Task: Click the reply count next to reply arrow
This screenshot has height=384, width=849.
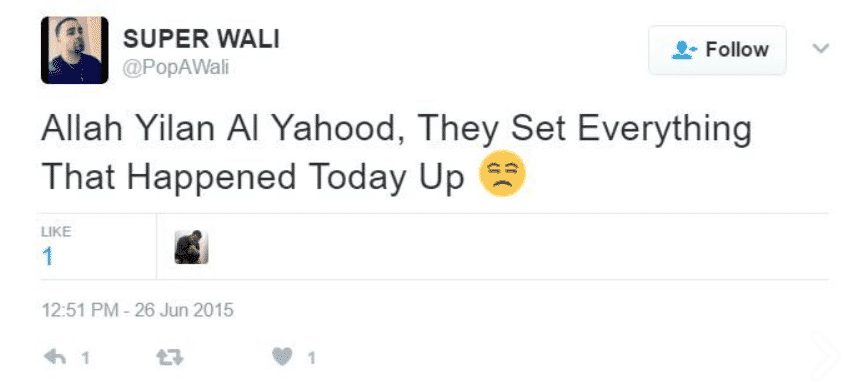Action: 85,357
